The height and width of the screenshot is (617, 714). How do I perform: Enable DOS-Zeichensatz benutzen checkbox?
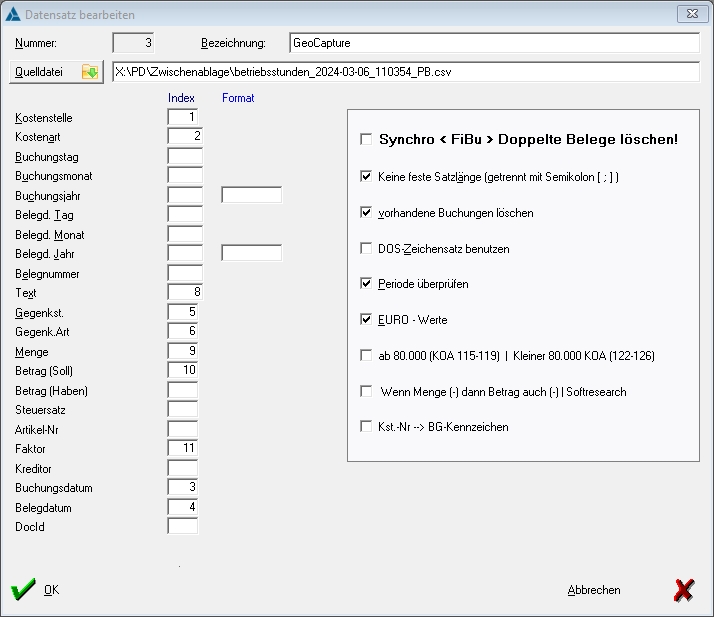[x=366, y=248]
